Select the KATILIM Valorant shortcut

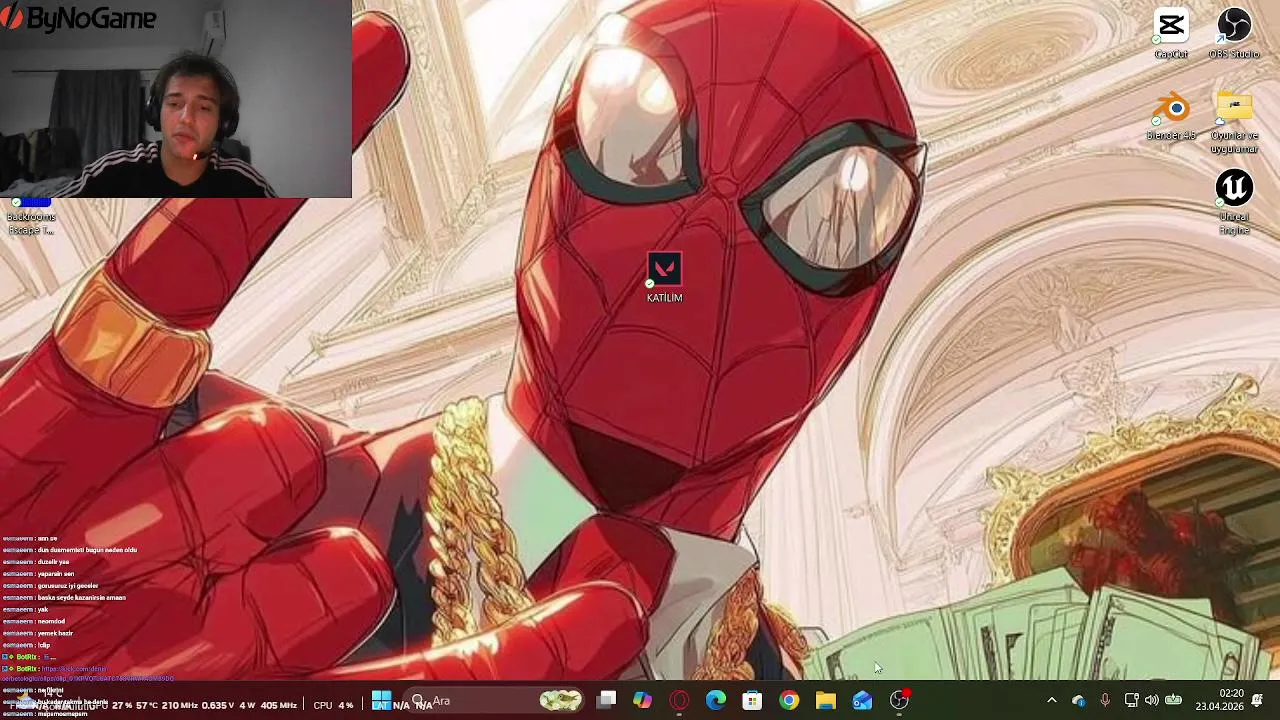(664, 278)
